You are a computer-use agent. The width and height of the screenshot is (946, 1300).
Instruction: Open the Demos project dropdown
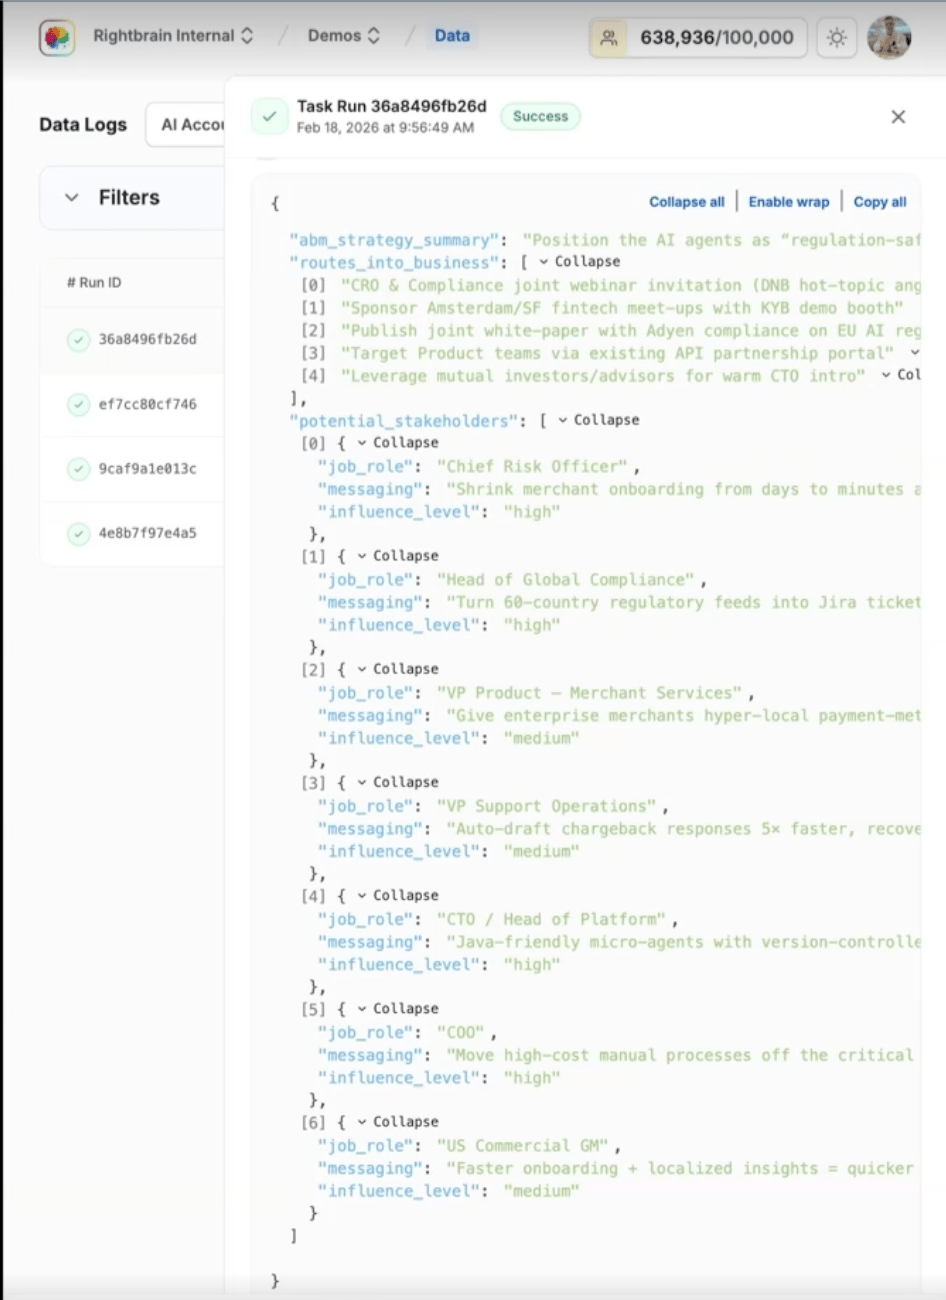click(x=344, y=36)
